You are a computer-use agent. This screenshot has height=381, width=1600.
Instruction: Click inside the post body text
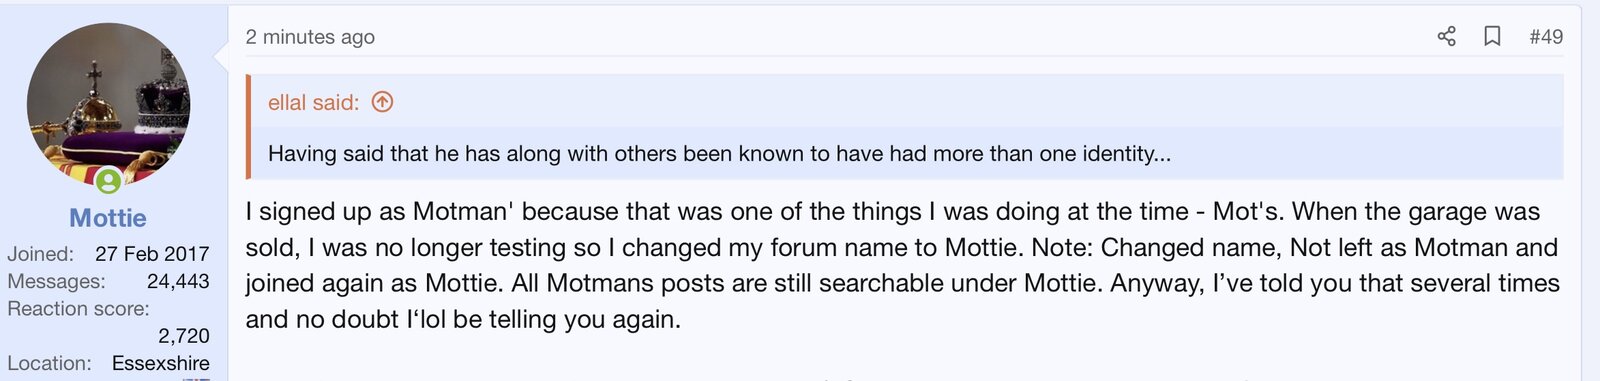[902, 265]
